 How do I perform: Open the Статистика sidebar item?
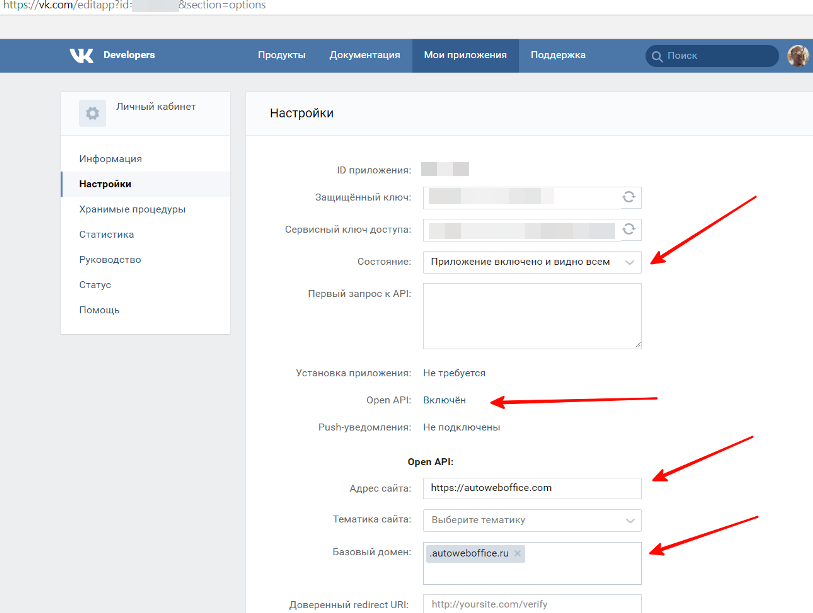click(x=106, y=235)
